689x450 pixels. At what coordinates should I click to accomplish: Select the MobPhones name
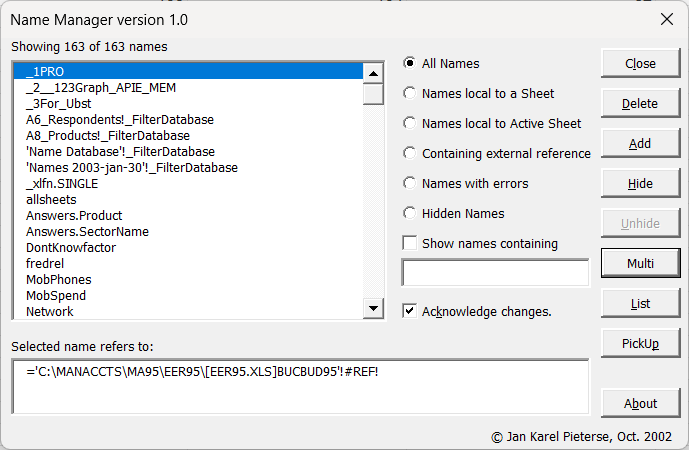pos(189,279)
